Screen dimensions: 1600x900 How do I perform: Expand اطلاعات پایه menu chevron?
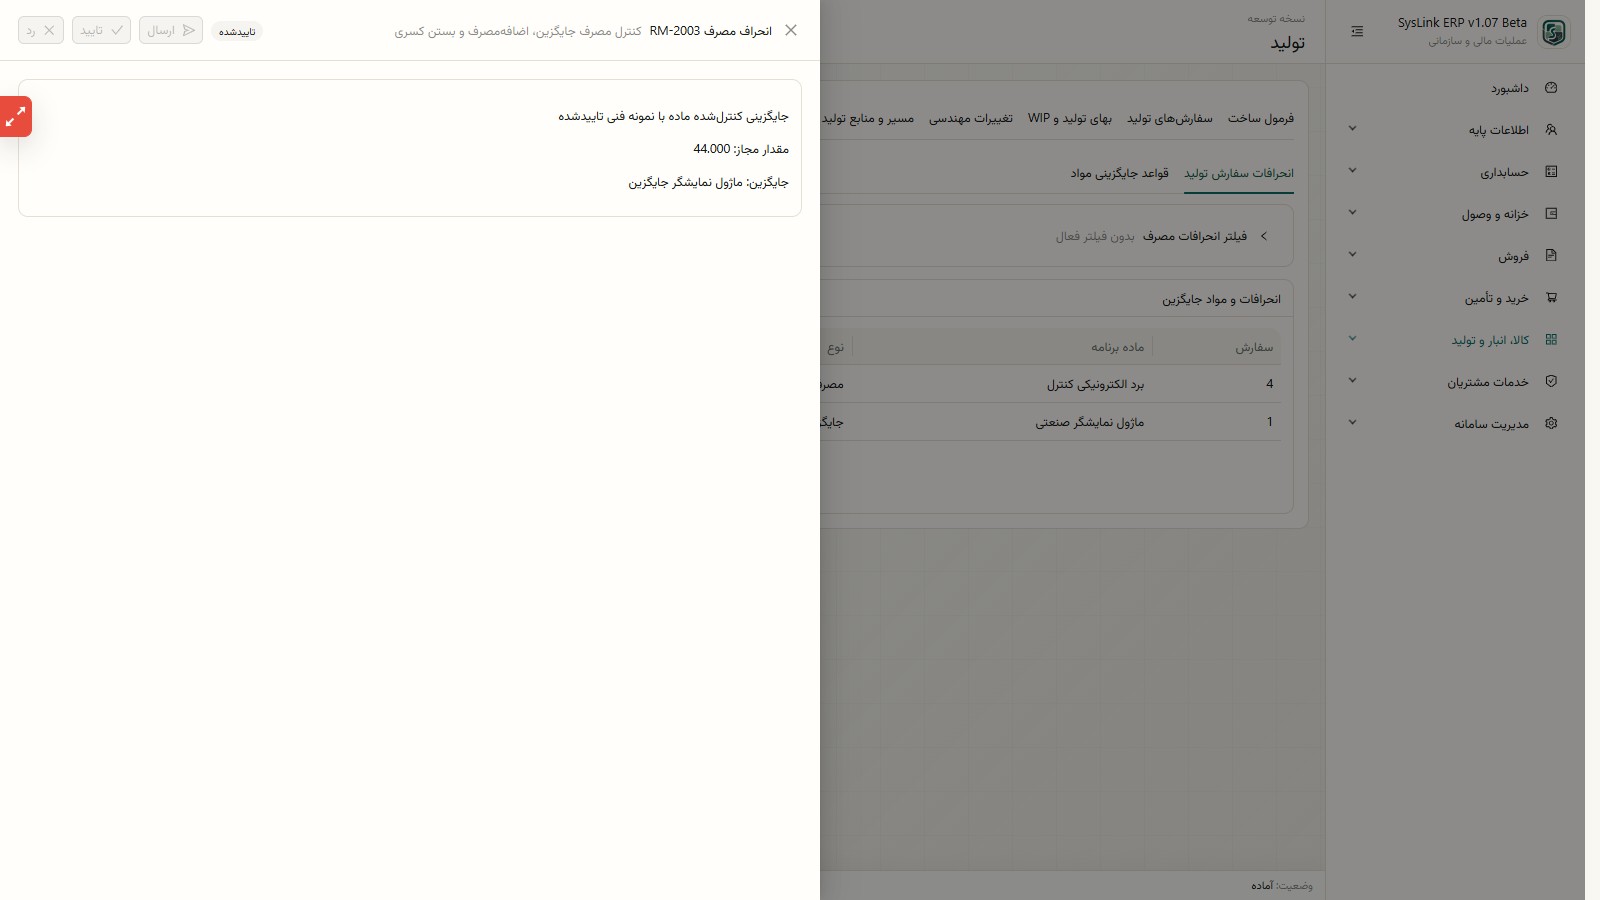pyautogui.click(x=1352, y=129)
